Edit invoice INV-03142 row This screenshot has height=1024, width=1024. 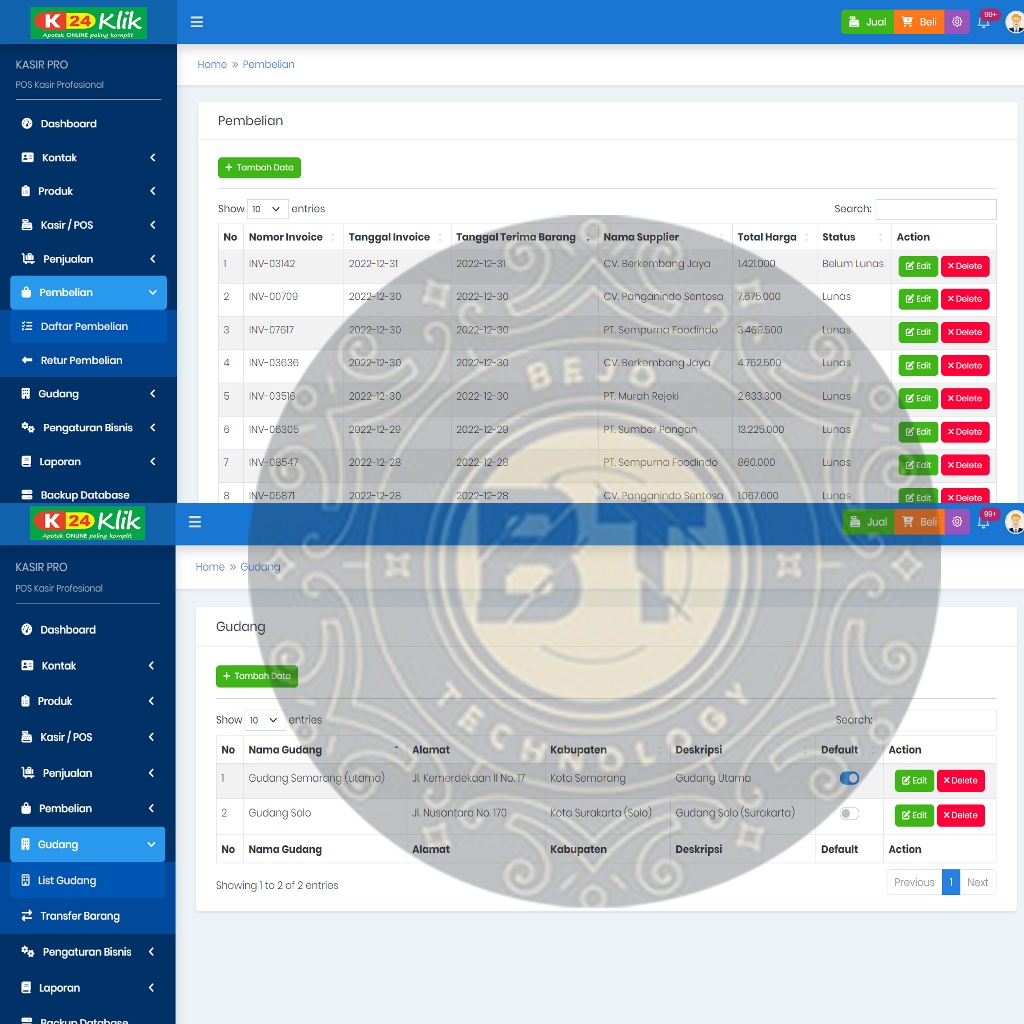coord(918,266)
